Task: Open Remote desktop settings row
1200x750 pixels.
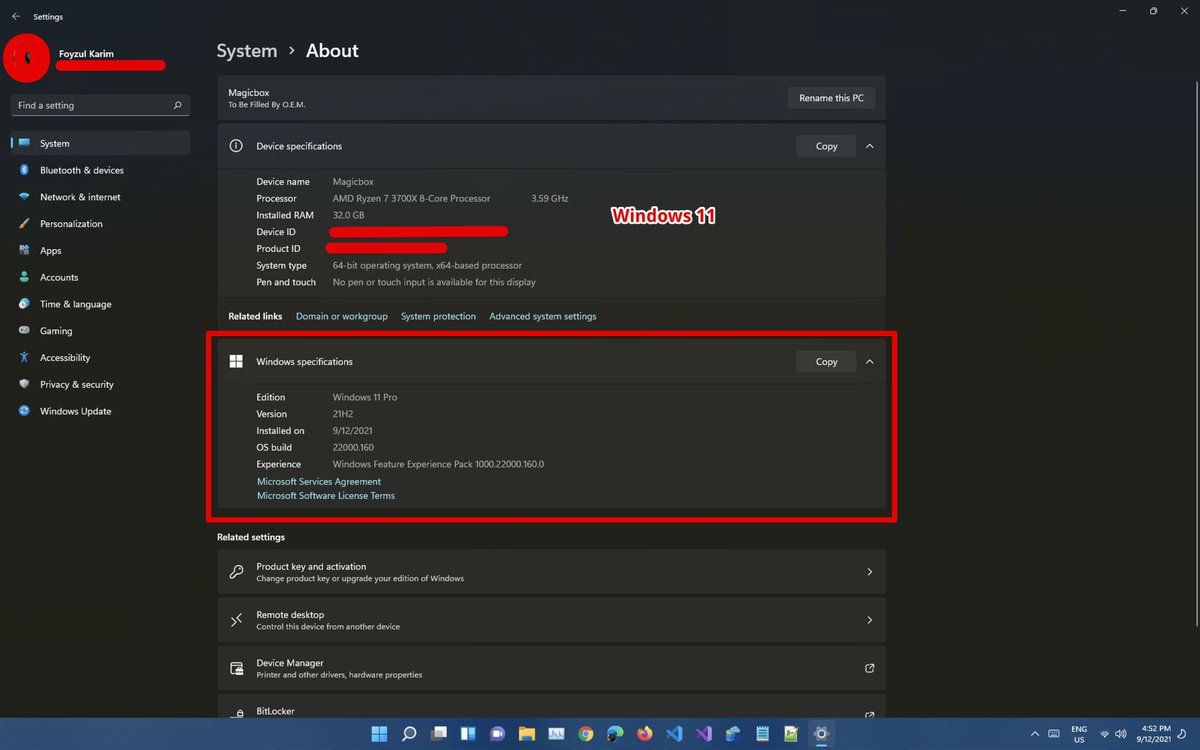Action: [551, 620]
